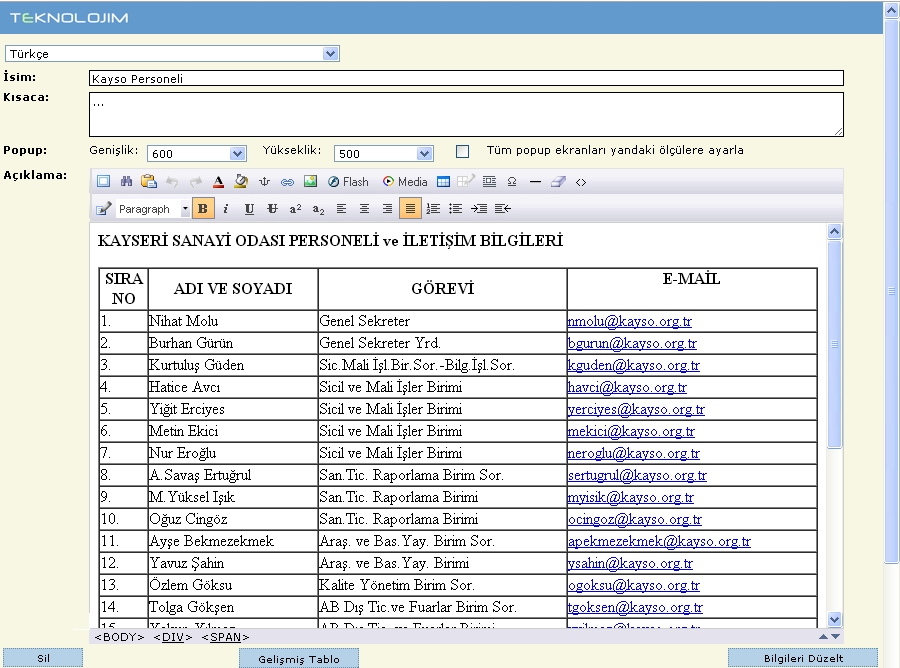Insert a new table
The image size is (900, 668).
point(443,182)
